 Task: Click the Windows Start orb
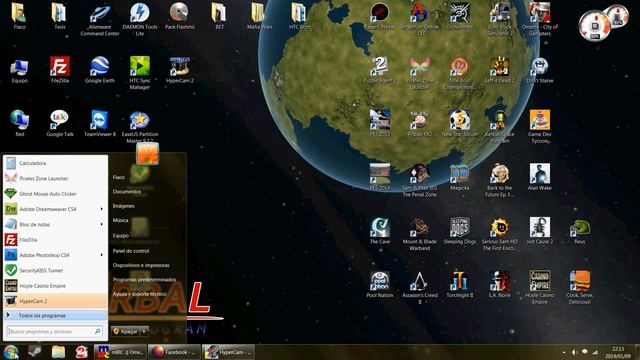[x=11, y=351]
